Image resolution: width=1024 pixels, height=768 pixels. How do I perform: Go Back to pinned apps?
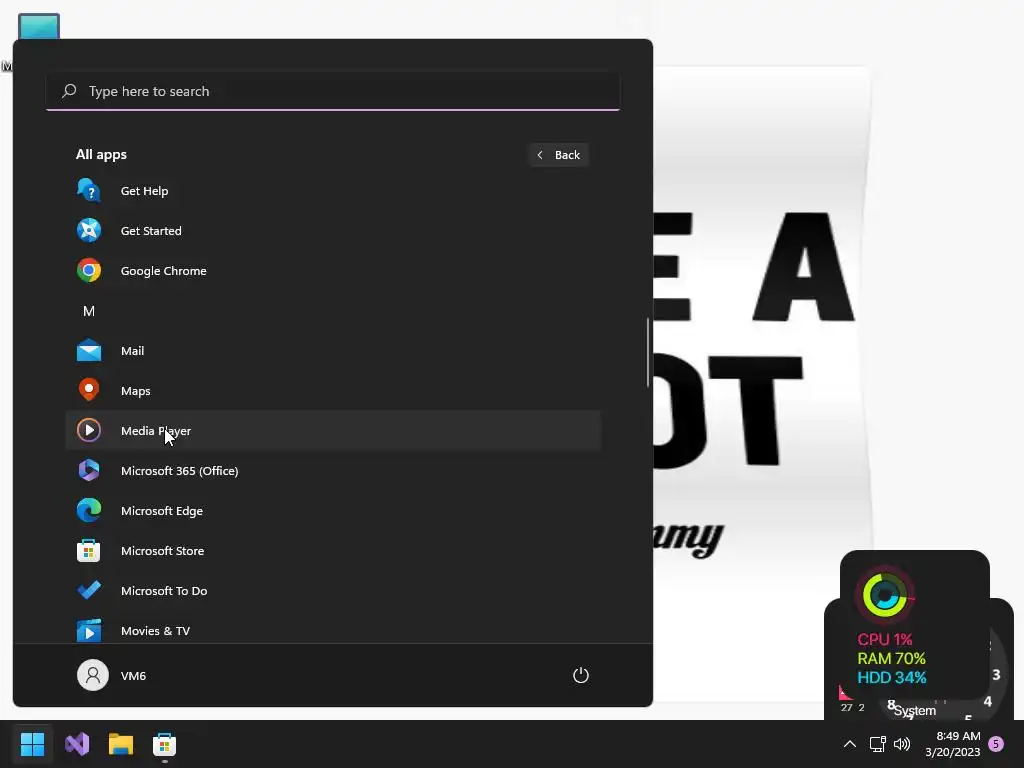pyautogui.click(x=559, y=155)
